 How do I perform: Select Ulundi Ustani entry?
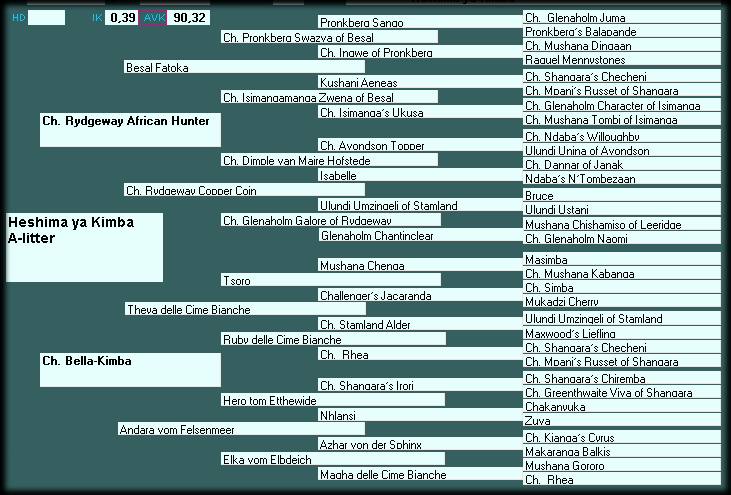pyautogui.click(x=622, y=209)
